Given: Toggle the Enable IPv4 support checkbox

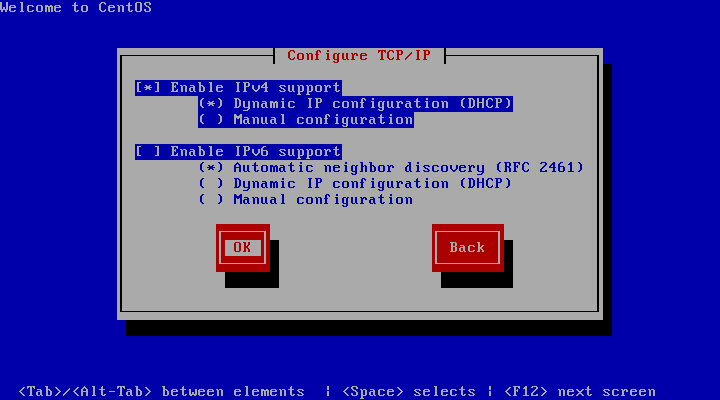Looking at the screenshot, I should pos(238,88).
